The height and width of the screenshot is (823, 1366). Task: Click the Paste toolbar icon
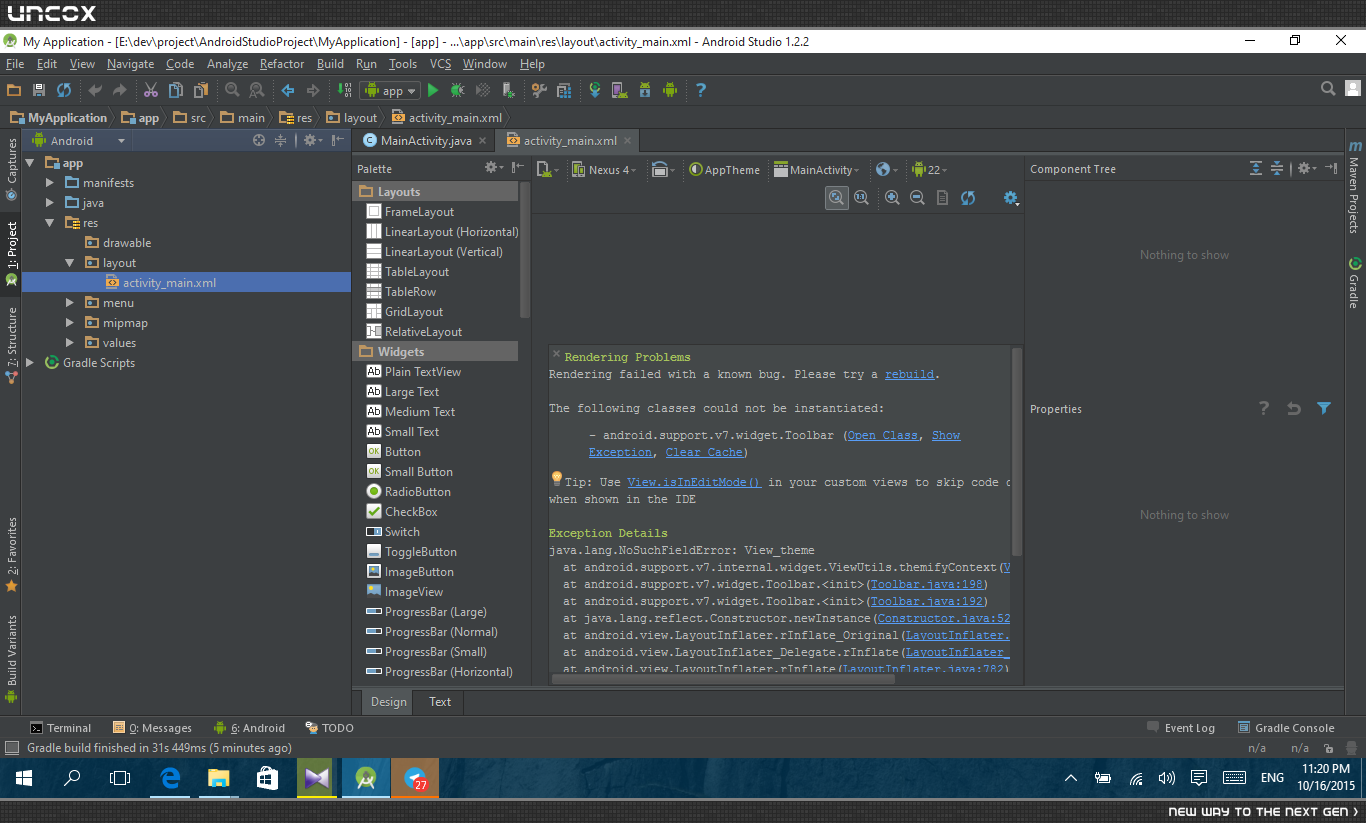pos(199,90)
